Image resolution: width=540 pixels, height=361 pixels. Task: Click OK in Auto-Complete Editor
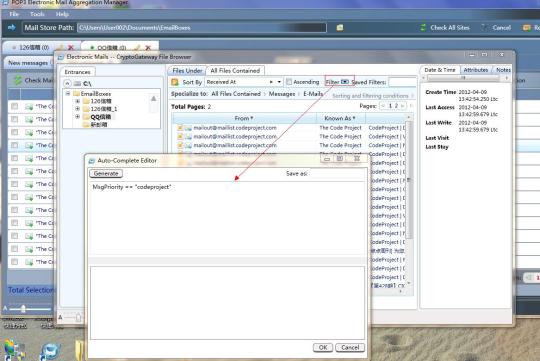pyautogui.click(x=323, y=348)
